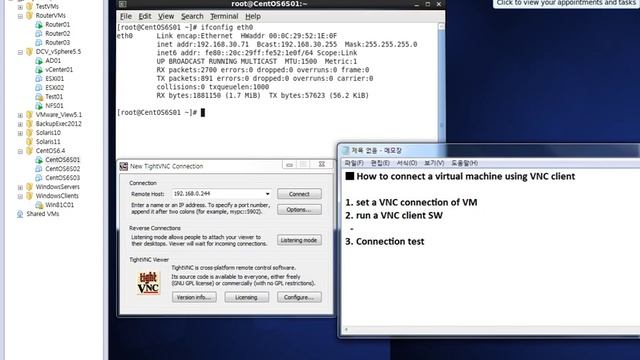The width and height of the screenshot is (640, 360).
Task: Open terminal Help menu
Action: pos(253,16)
